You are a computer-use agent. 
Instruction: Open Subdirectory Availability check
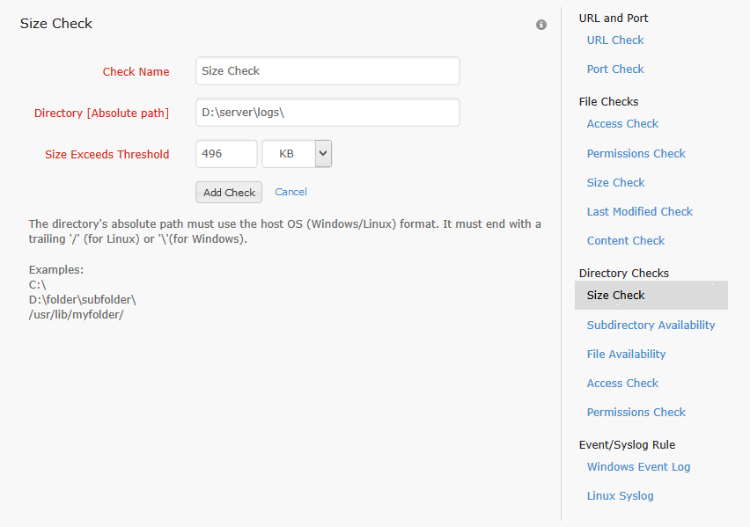[x=651, y=325]
